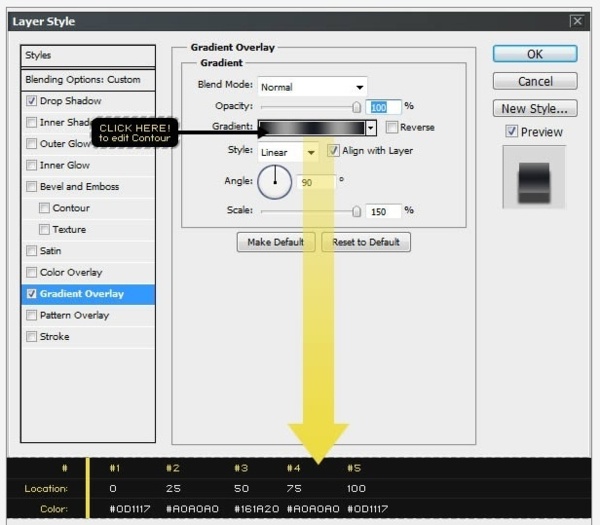This screenshot has height=525, width=600.
Task: Click the Cancel button
Action: click(535, 81)
